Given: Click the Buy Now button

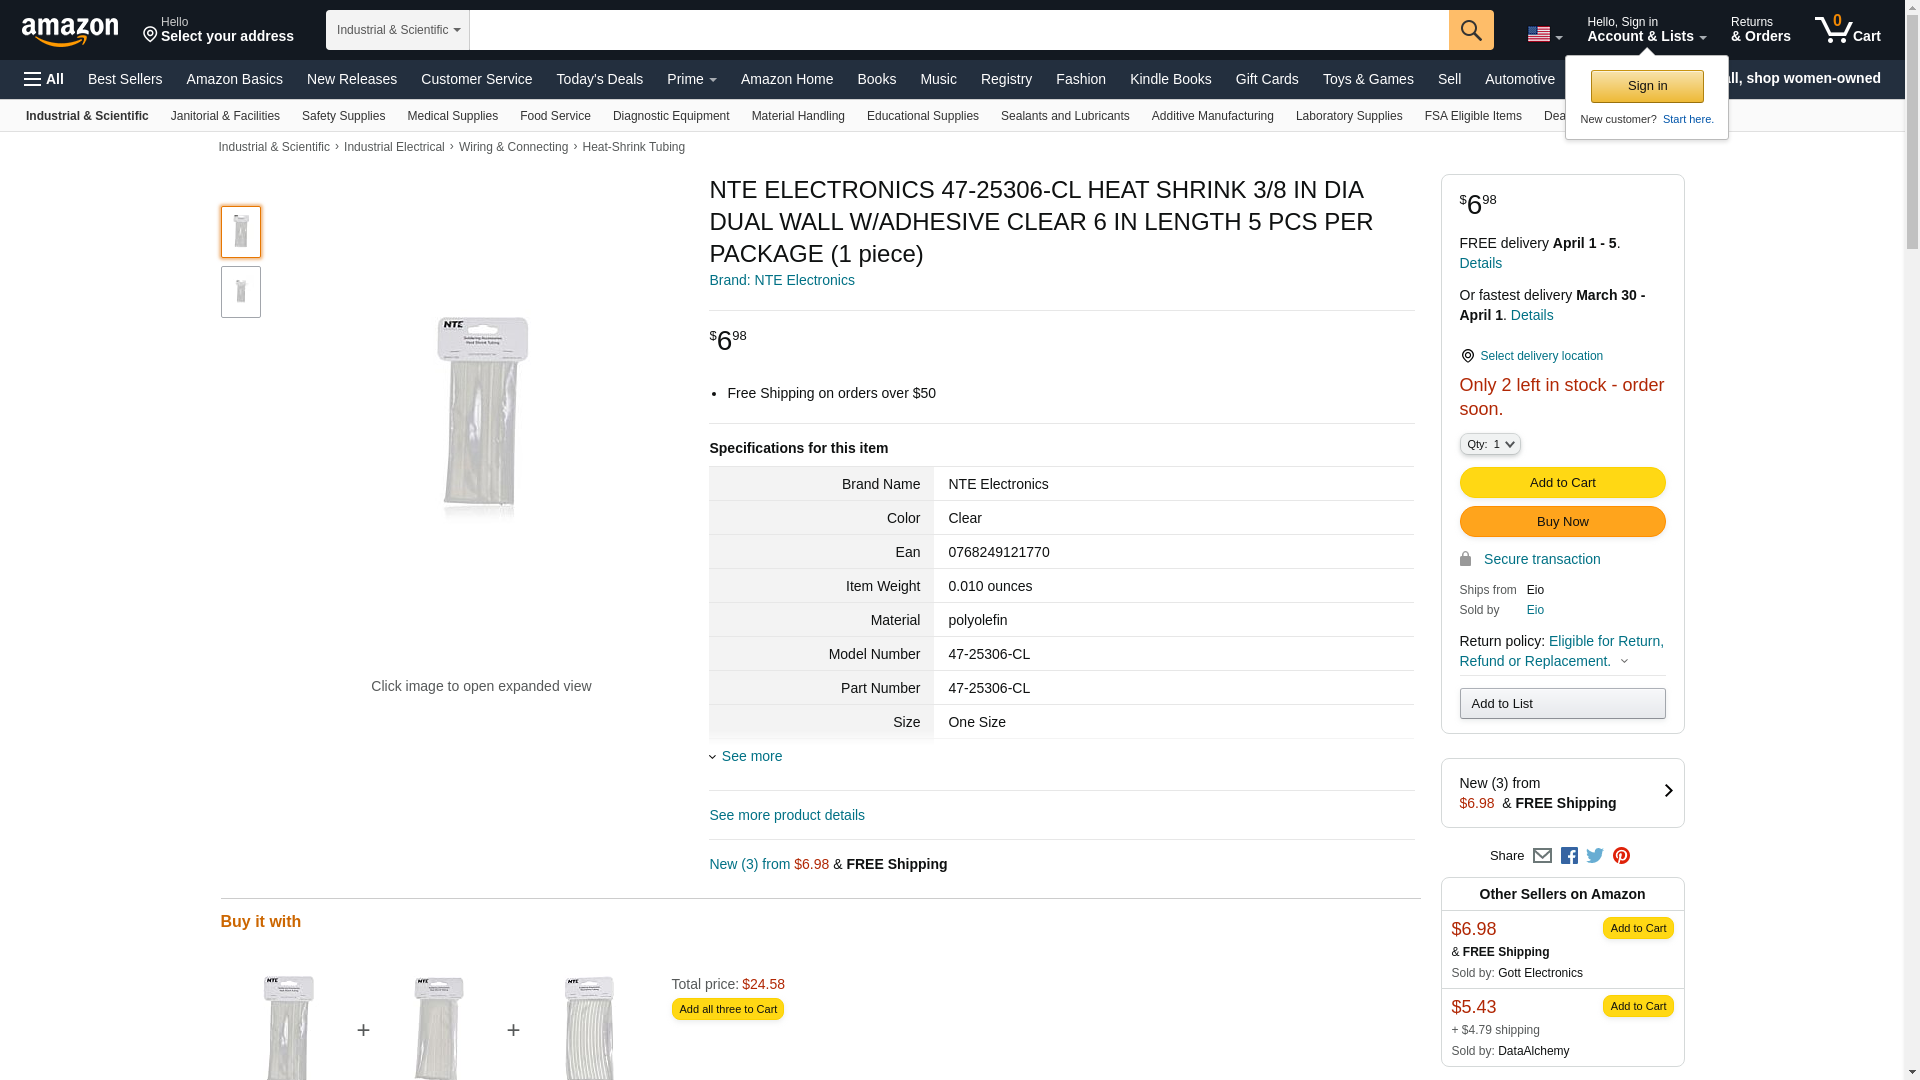Looking at the screenshot, I should tap(1562, 521).
